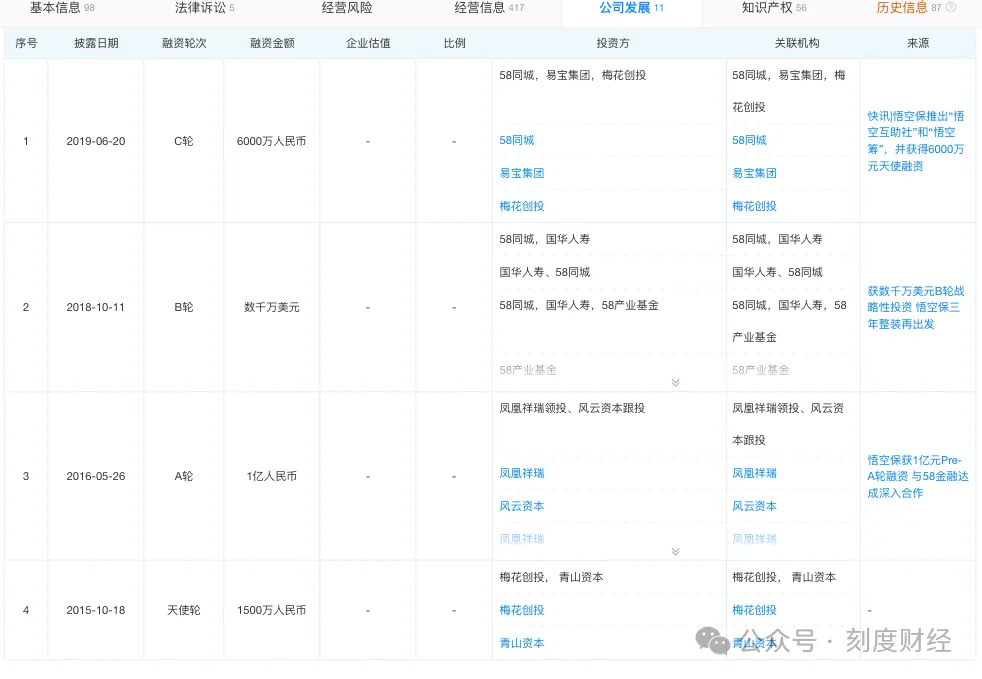Open the 悟空保获1亿元Pre-A轮融资 source link
This screenshot has height=679, width=982.
click(917, 477)
